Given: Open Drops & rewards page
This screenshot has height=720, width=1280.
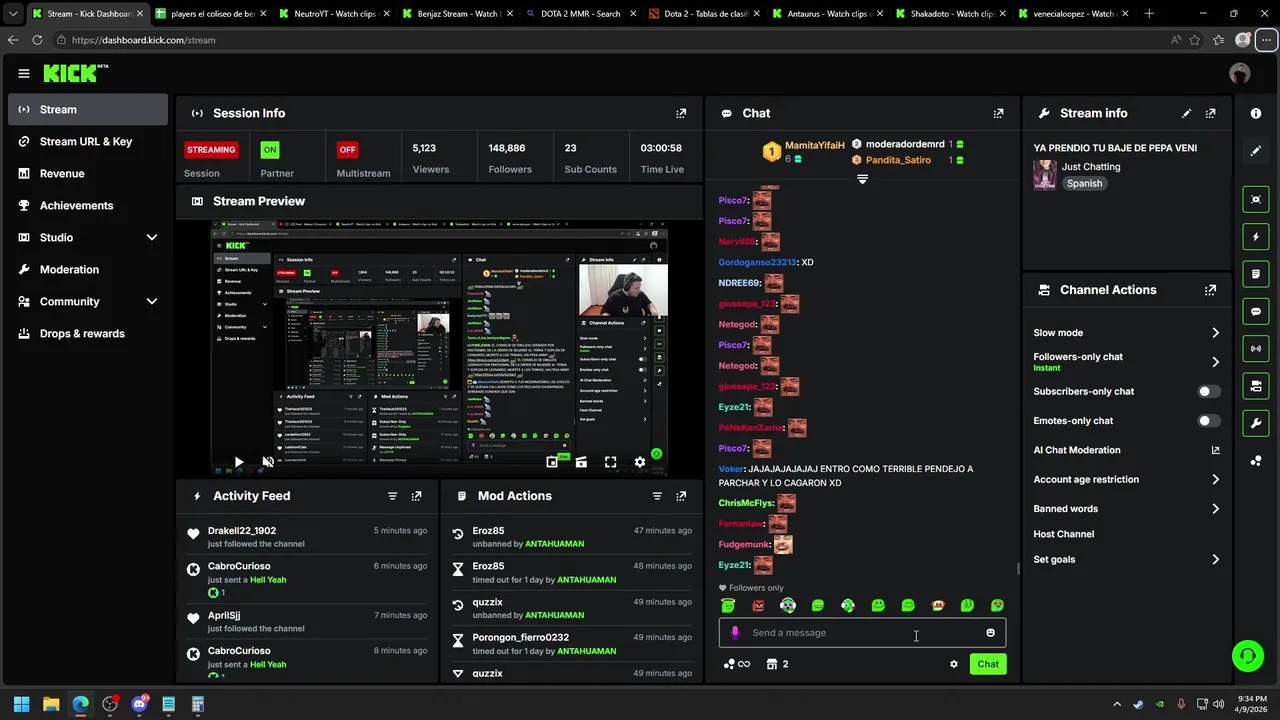Looking at the screenshot, I should tap(88, 333).
